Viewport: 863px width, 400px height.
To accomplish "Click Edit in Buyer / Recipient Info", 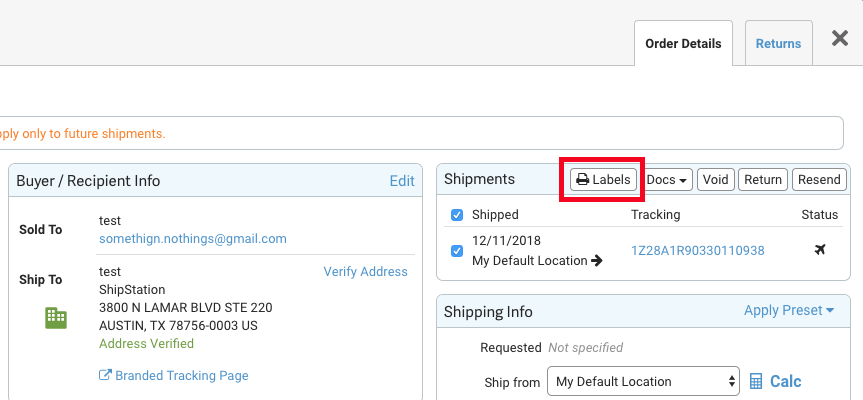I will click(x=402, y=181).
